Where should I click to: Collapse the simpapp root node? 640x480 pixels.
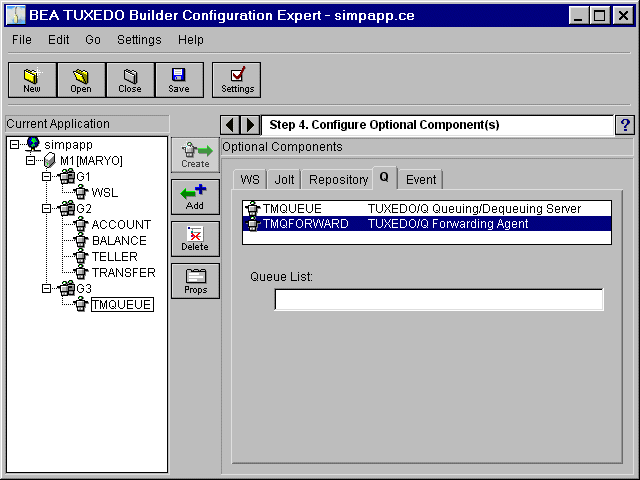click(x=14, y=144)
